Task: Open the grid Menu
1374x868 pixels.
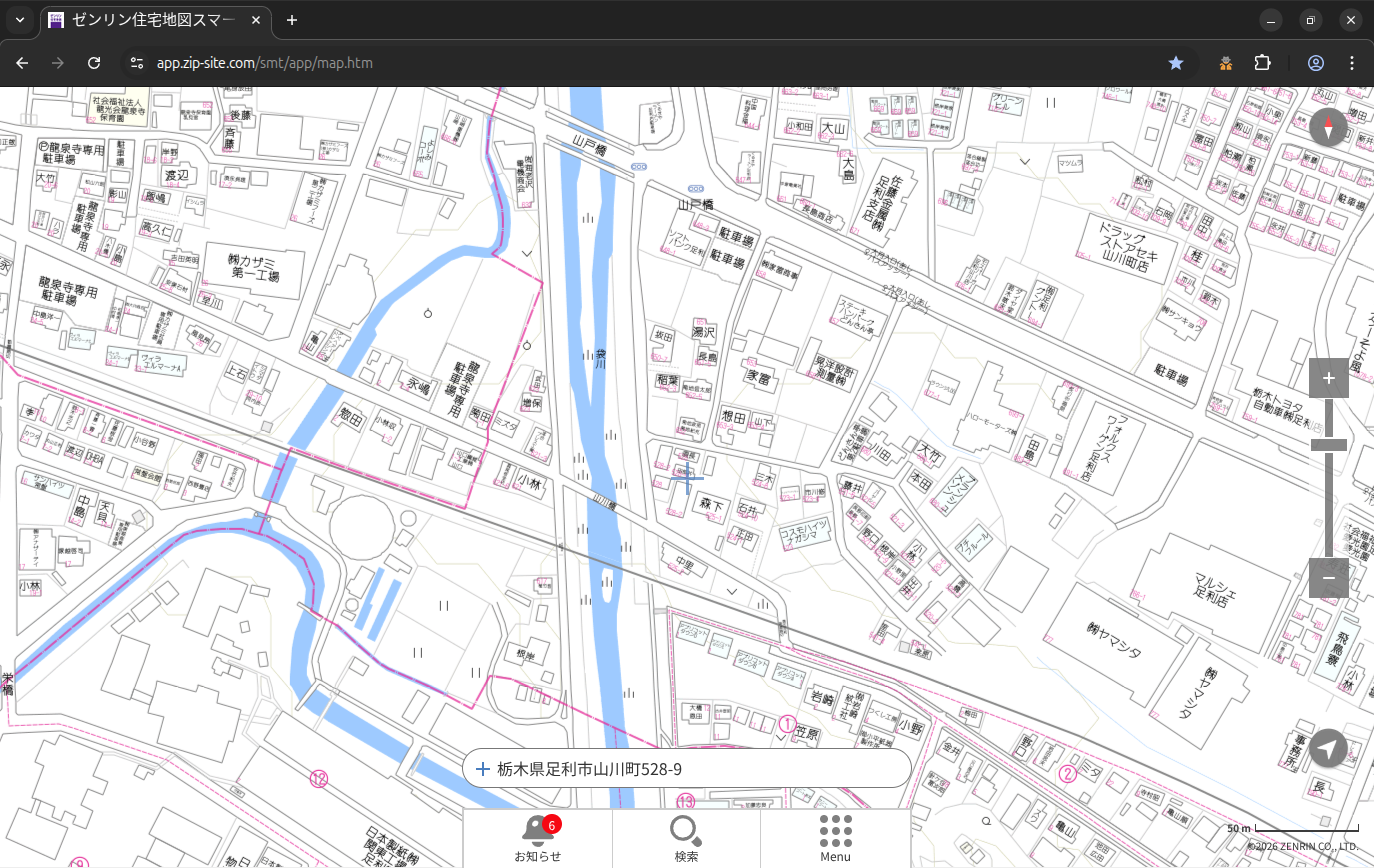Action: click(x=835, y=838)
